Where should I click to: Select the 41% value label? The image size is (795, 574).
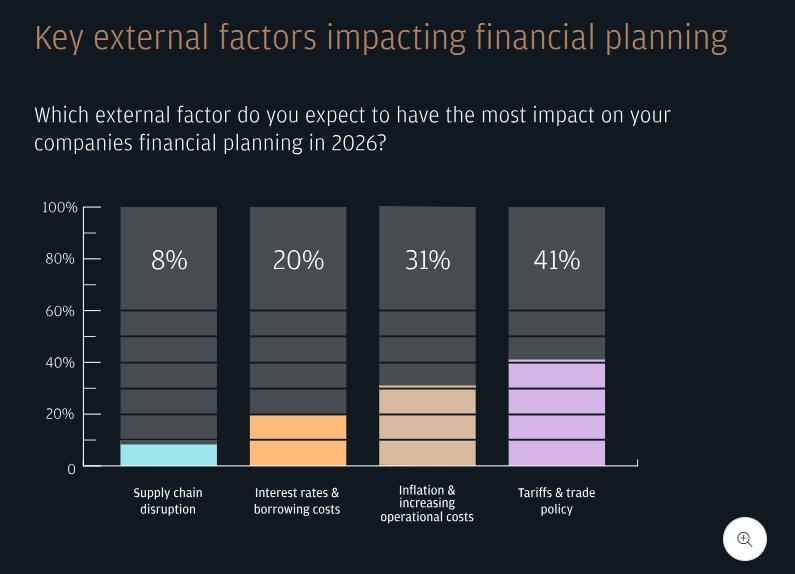pos(557,260)
